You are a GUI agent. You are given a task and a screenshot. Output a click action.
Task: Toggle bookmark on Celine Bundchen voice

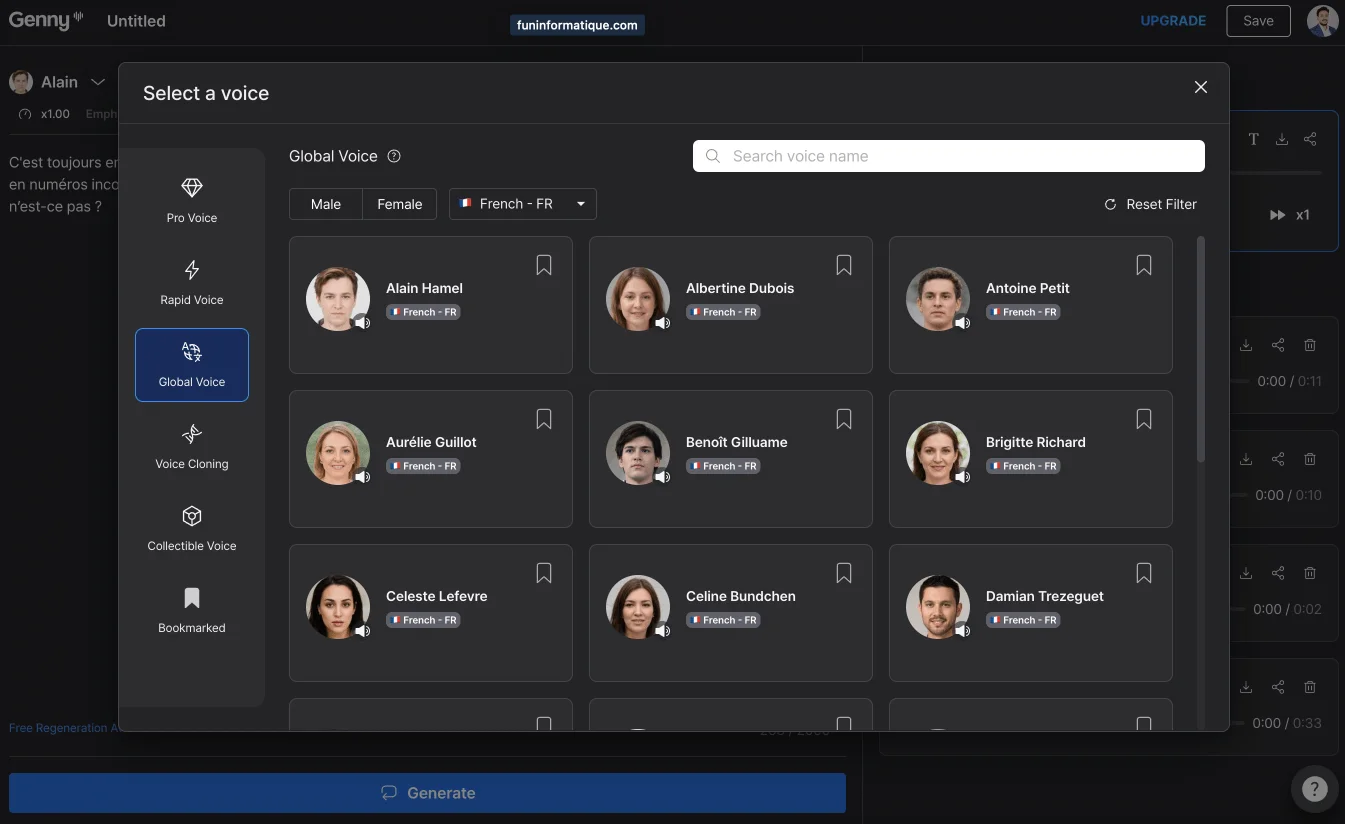pos(844,573)
